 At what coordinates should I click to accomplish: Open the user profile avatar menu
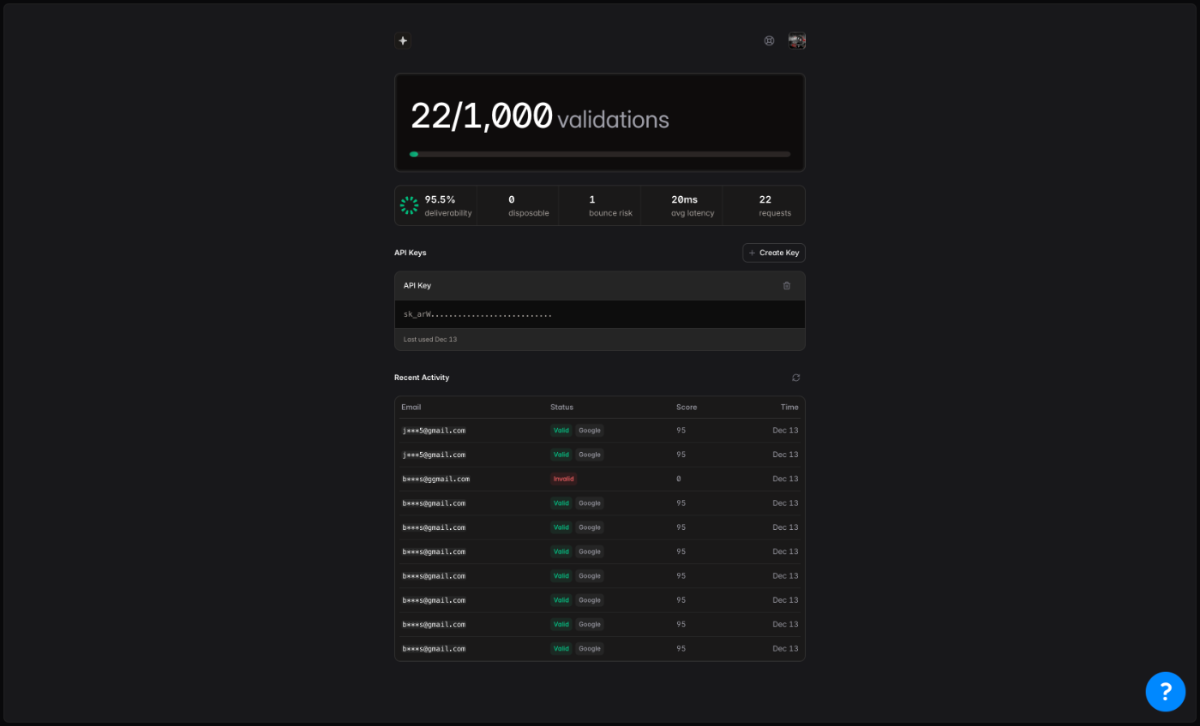click(796, 41)
